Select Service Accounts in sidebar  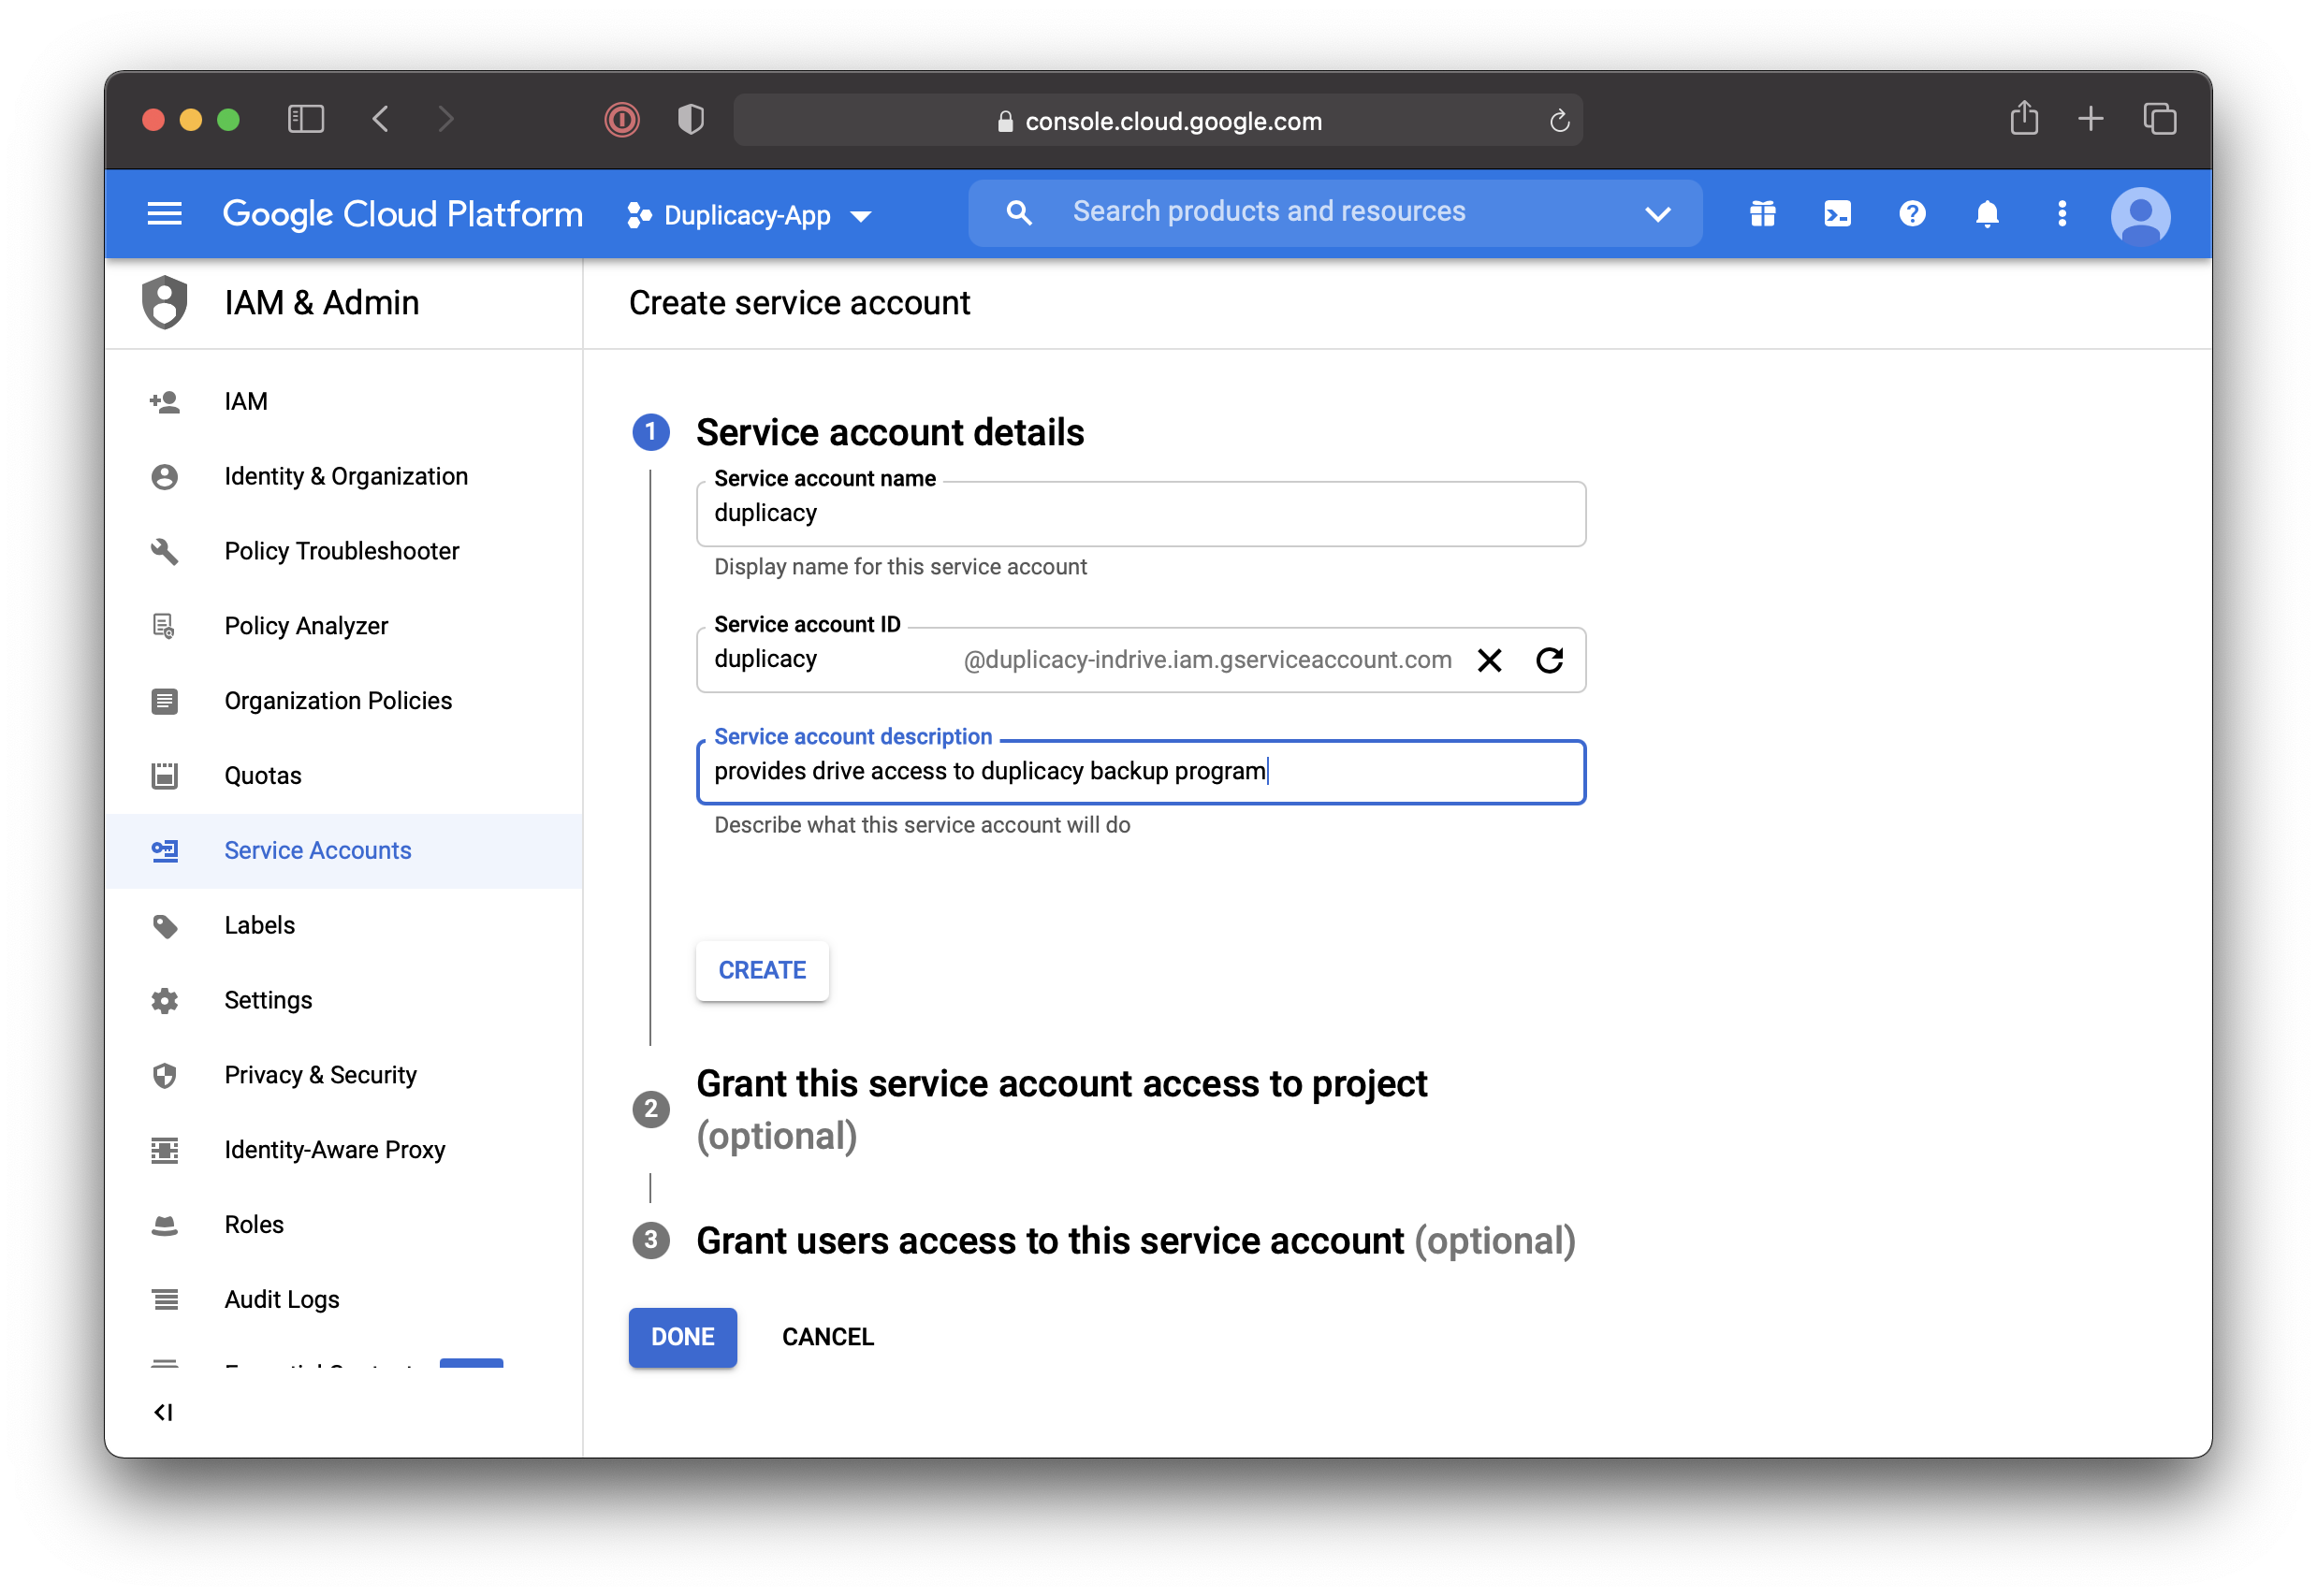[x=317, y=850]
